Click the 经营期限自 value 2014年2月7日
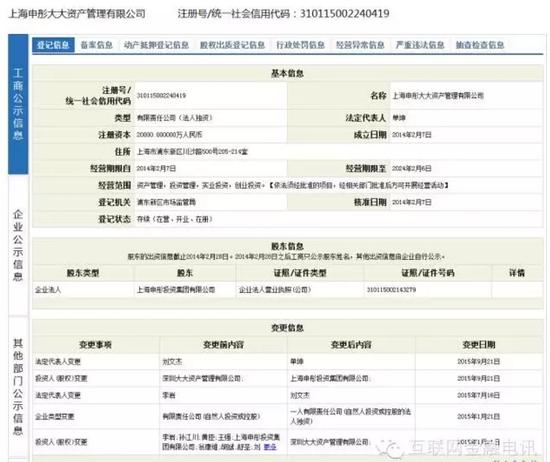Image resolution: width=550 pixels, height=462 pixels. [156, 168]
